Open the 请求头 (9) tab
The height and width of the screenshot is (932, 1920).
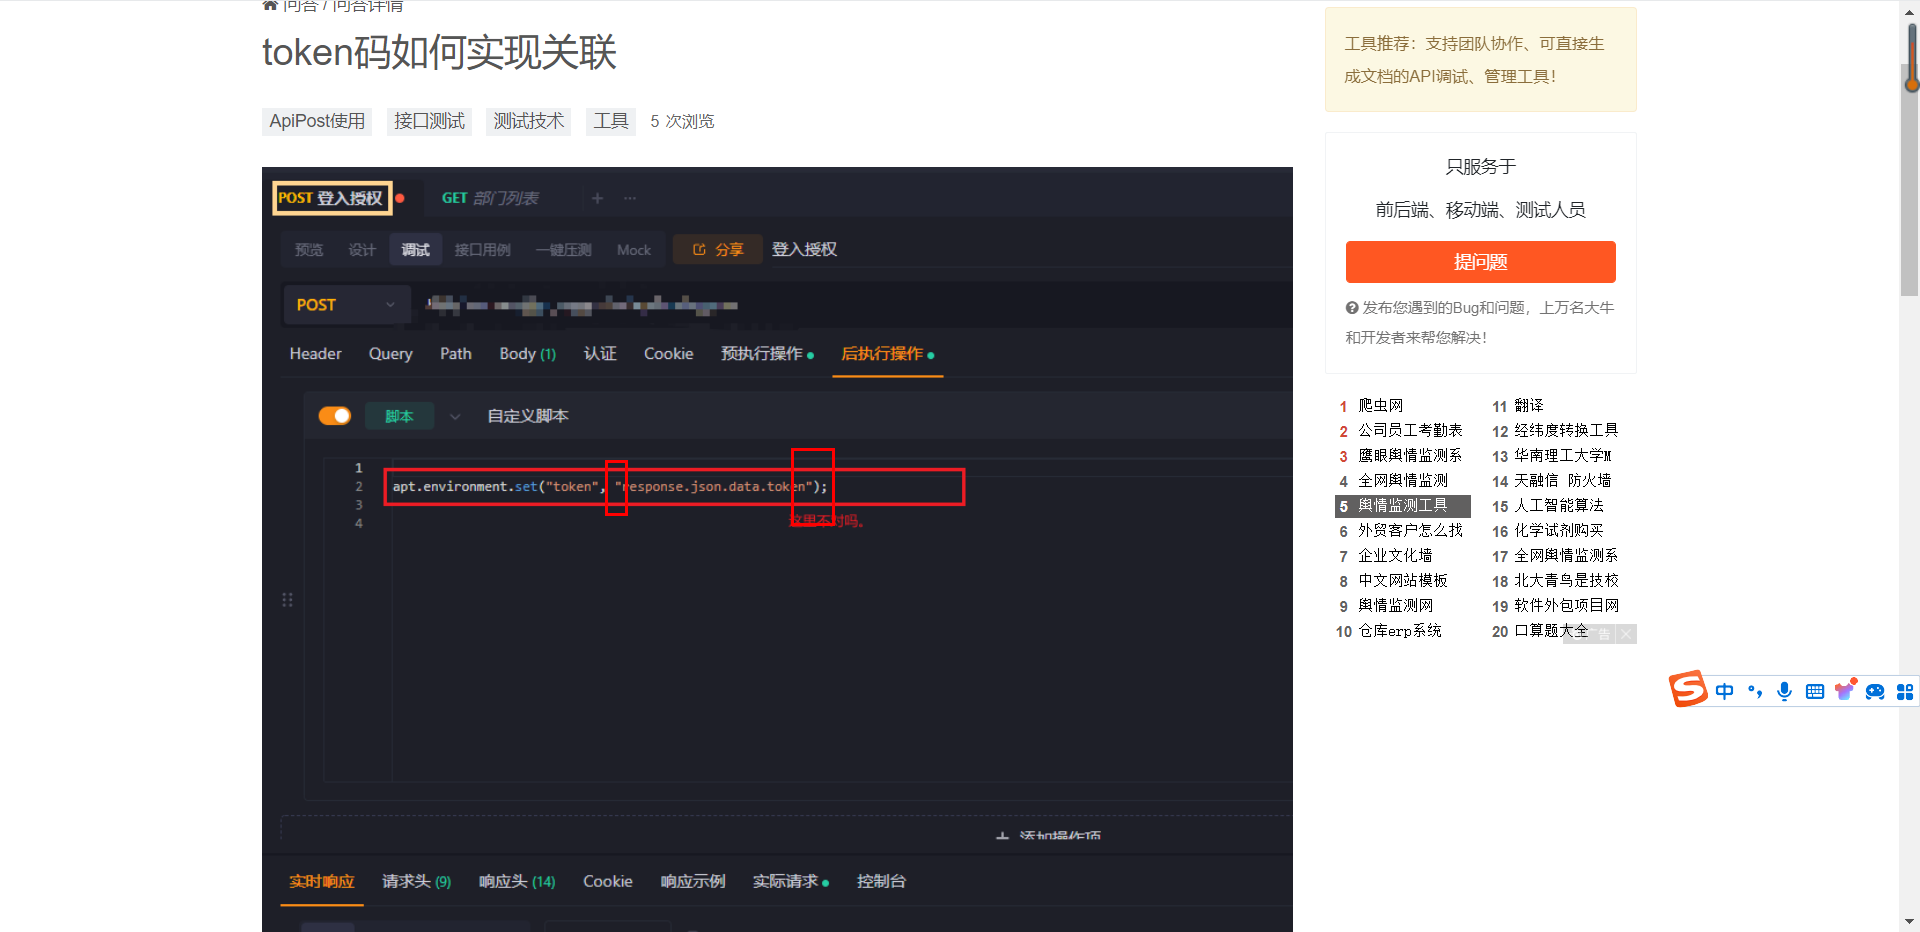416,881
